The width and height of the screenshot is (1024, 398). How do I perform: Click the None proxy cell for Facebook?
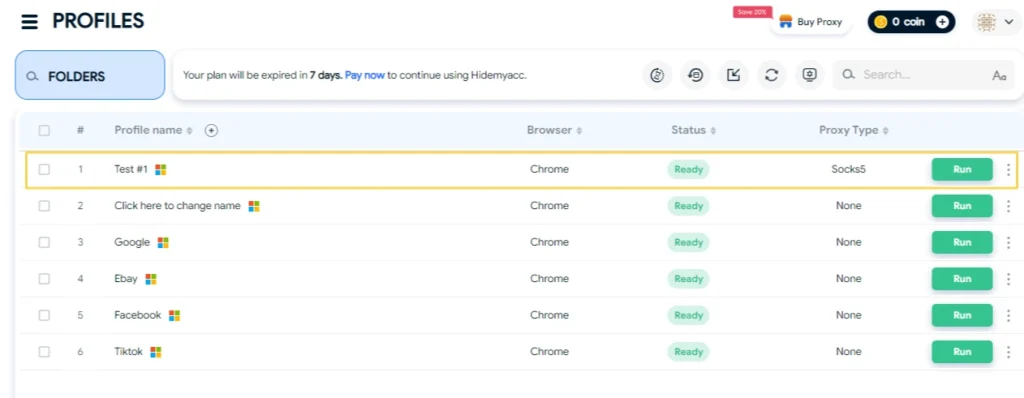(x=848, y=315)
